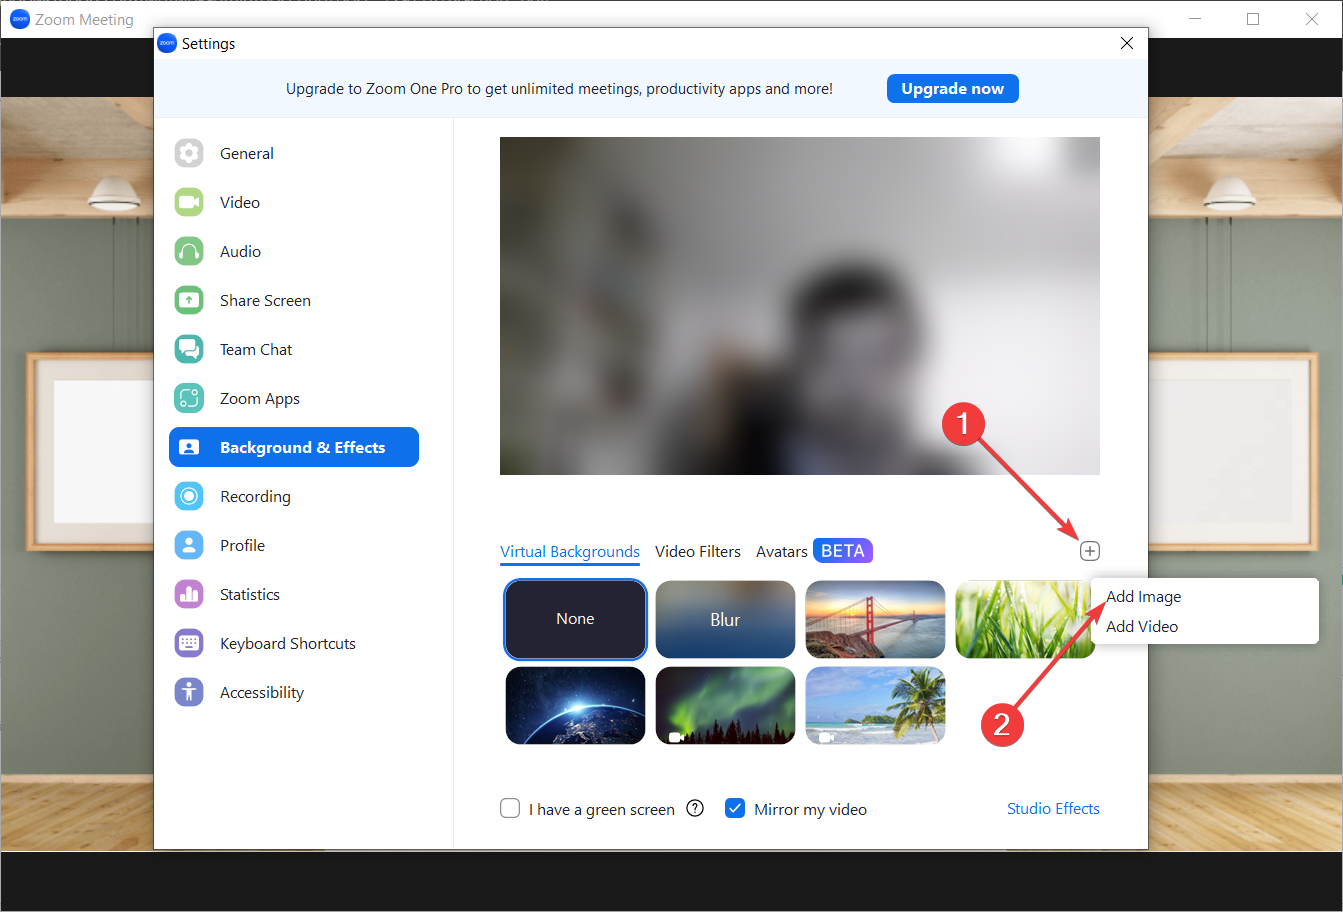Close the Settings dialog
Viewport: 1343px width, 912px height.
point(1127,43)
